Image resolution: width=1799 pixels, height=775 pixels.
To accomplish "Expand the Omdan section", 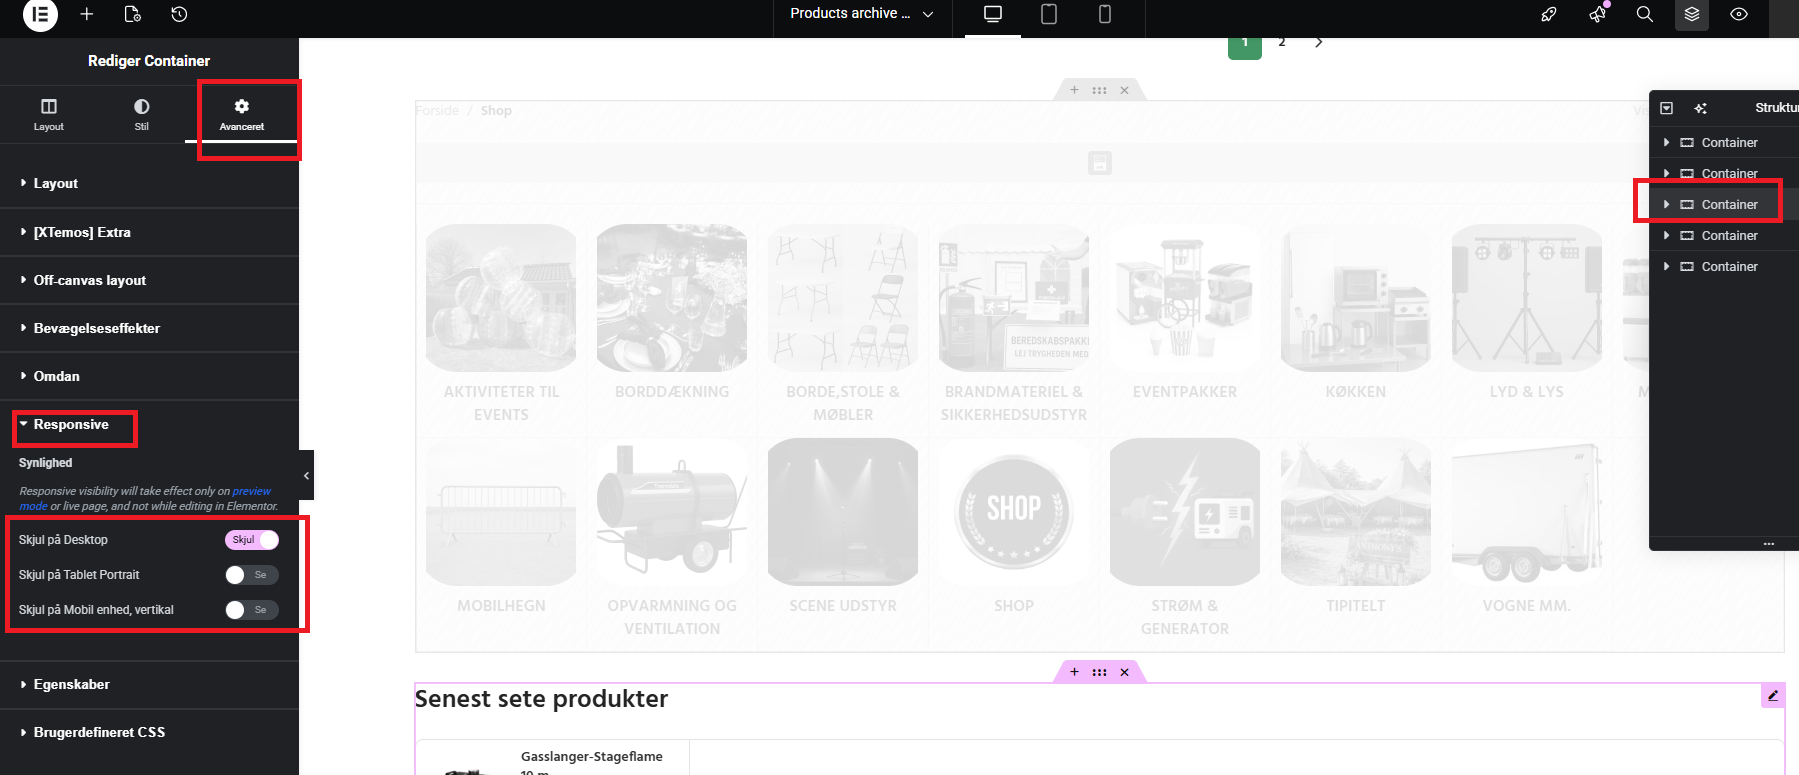I will point(149,376).
